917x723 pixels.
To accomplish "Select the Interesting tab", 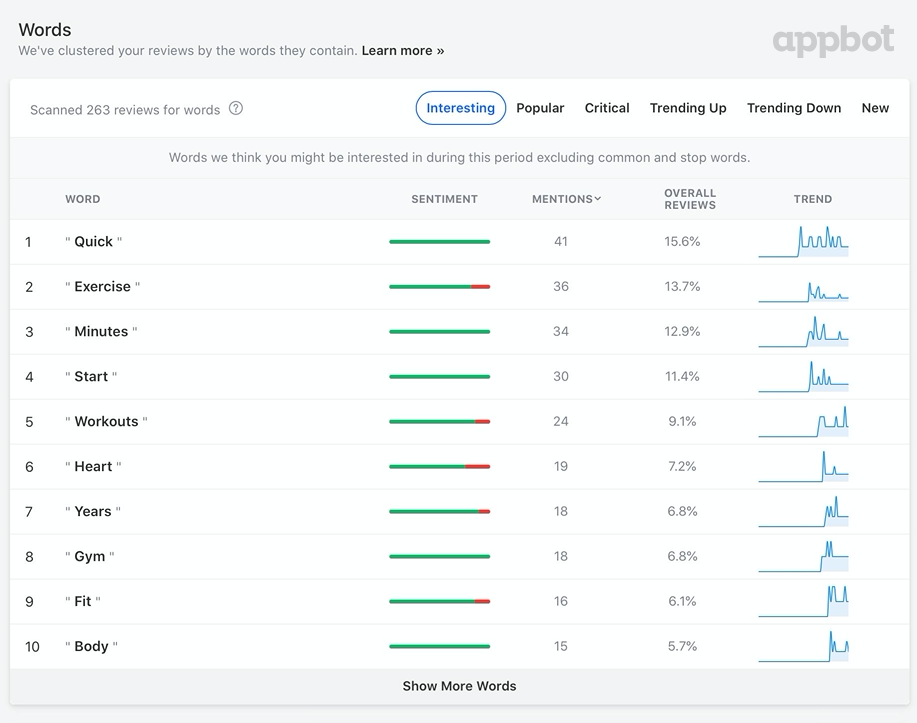I will point(460,108).
